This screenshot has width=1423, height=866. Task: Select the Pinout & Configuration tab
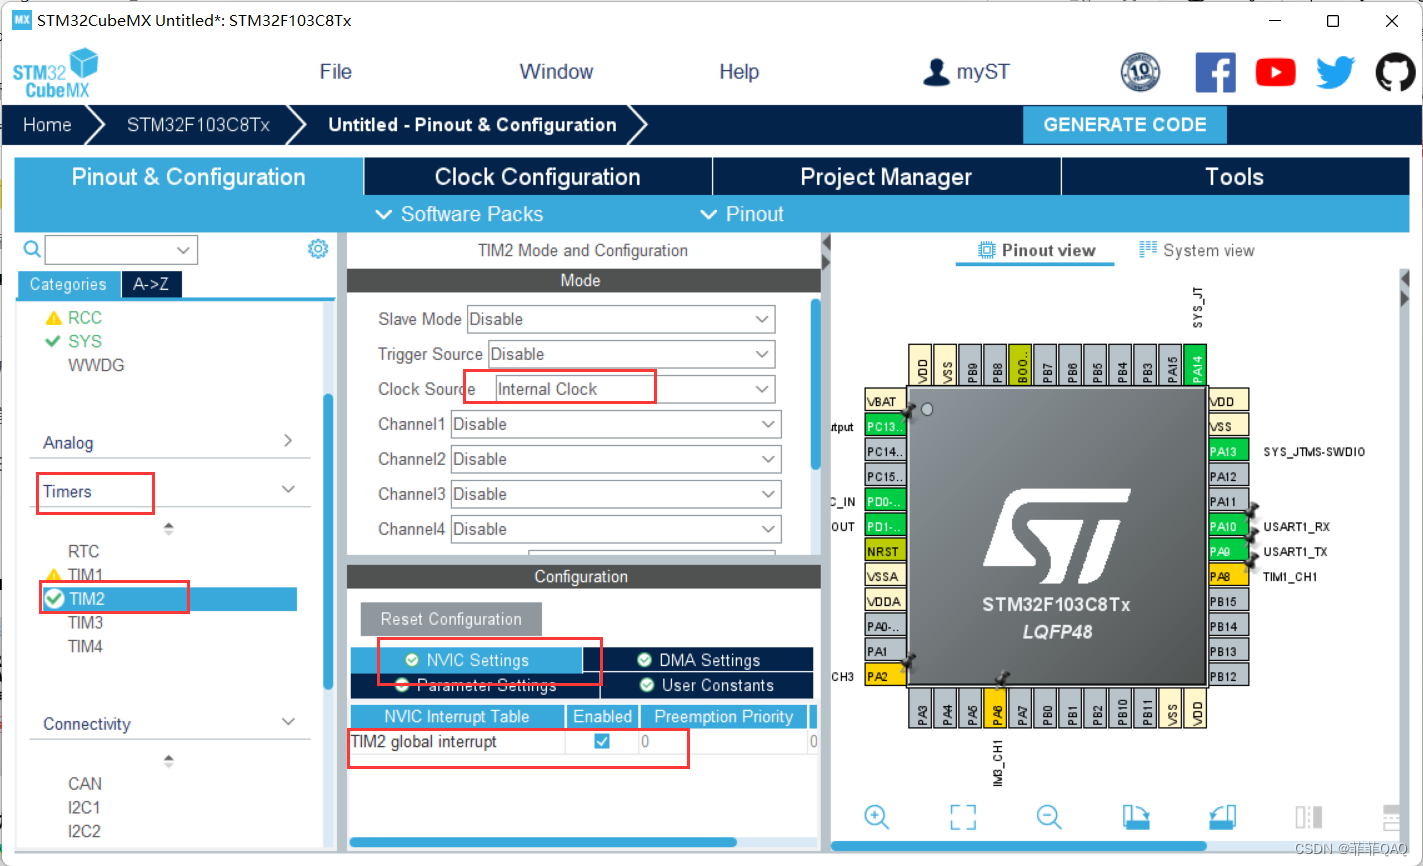pyautogui.click(x=189, y=177)
